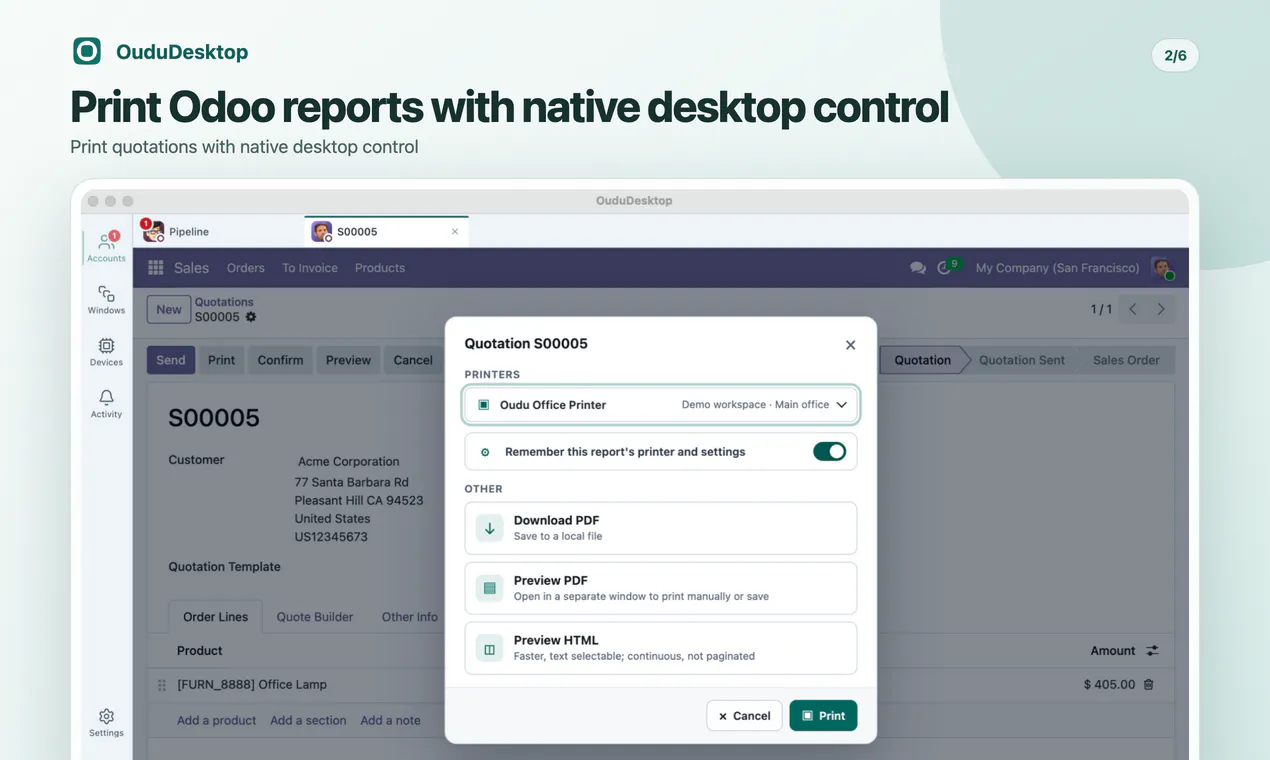Screen dimensions: 1270x760
Task: Switch to the S00005 tab
Action: pos(386,231)
